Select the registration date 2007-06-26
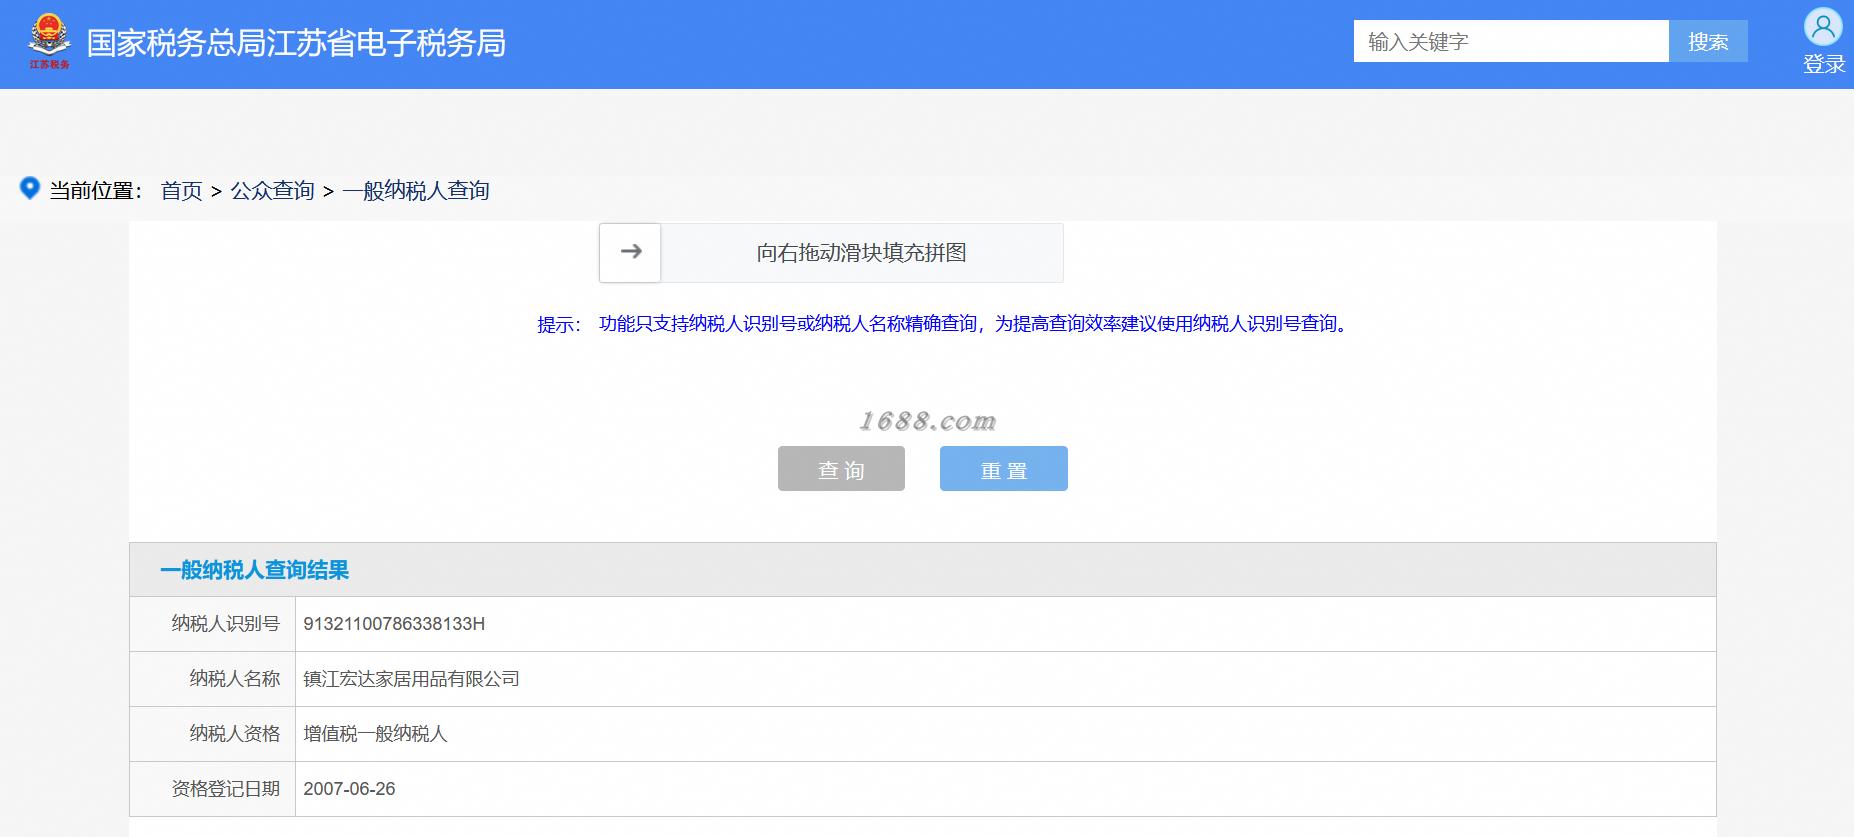The image size is (1854, 837). tap(349, 789)
